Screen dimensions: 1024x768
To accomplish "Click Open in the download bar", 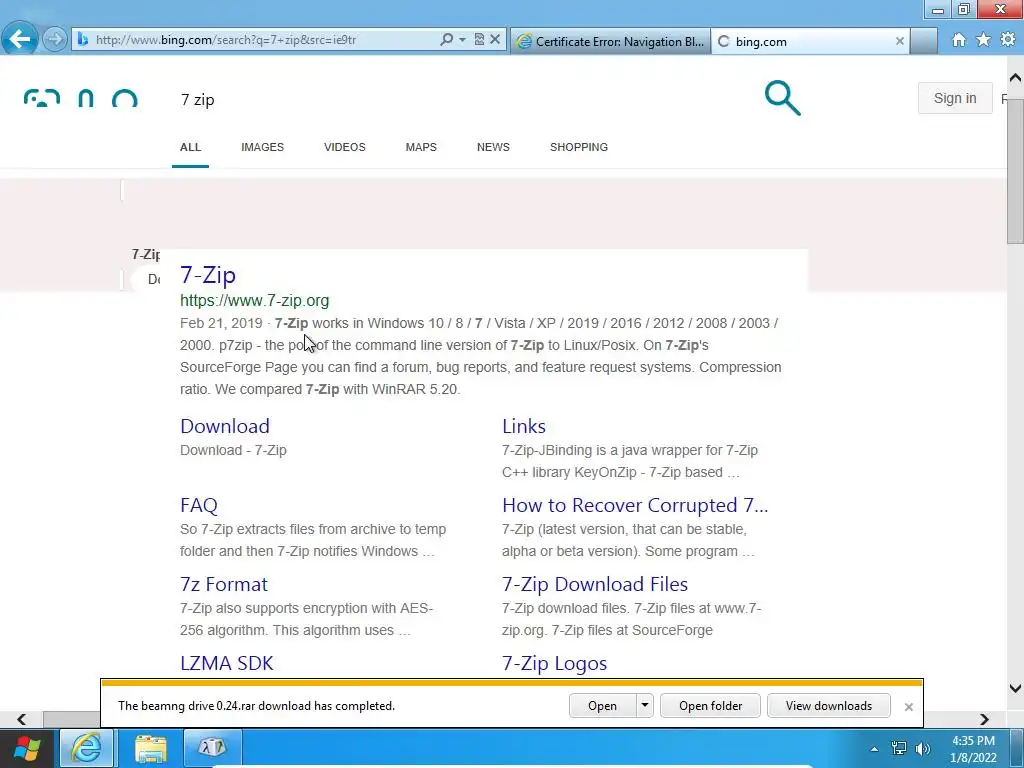I will pyautogui.click(x=601, y=706).
